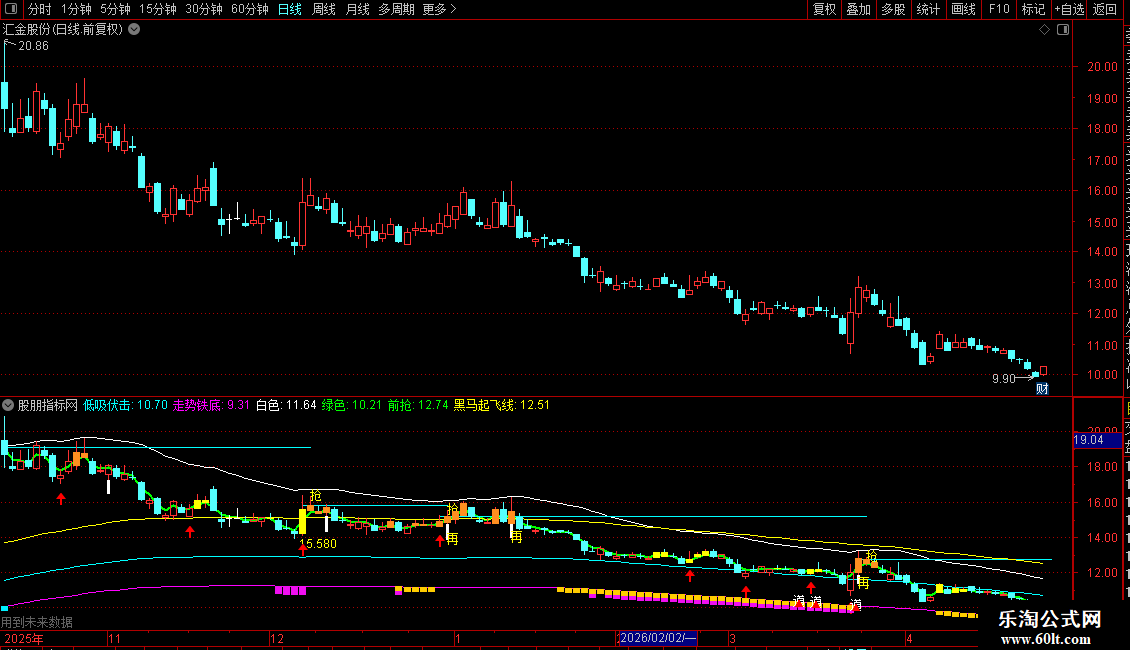Click the month 12 marker on time axis
The width and height of the screenshot is (1130, 650).
click(277, 638)
